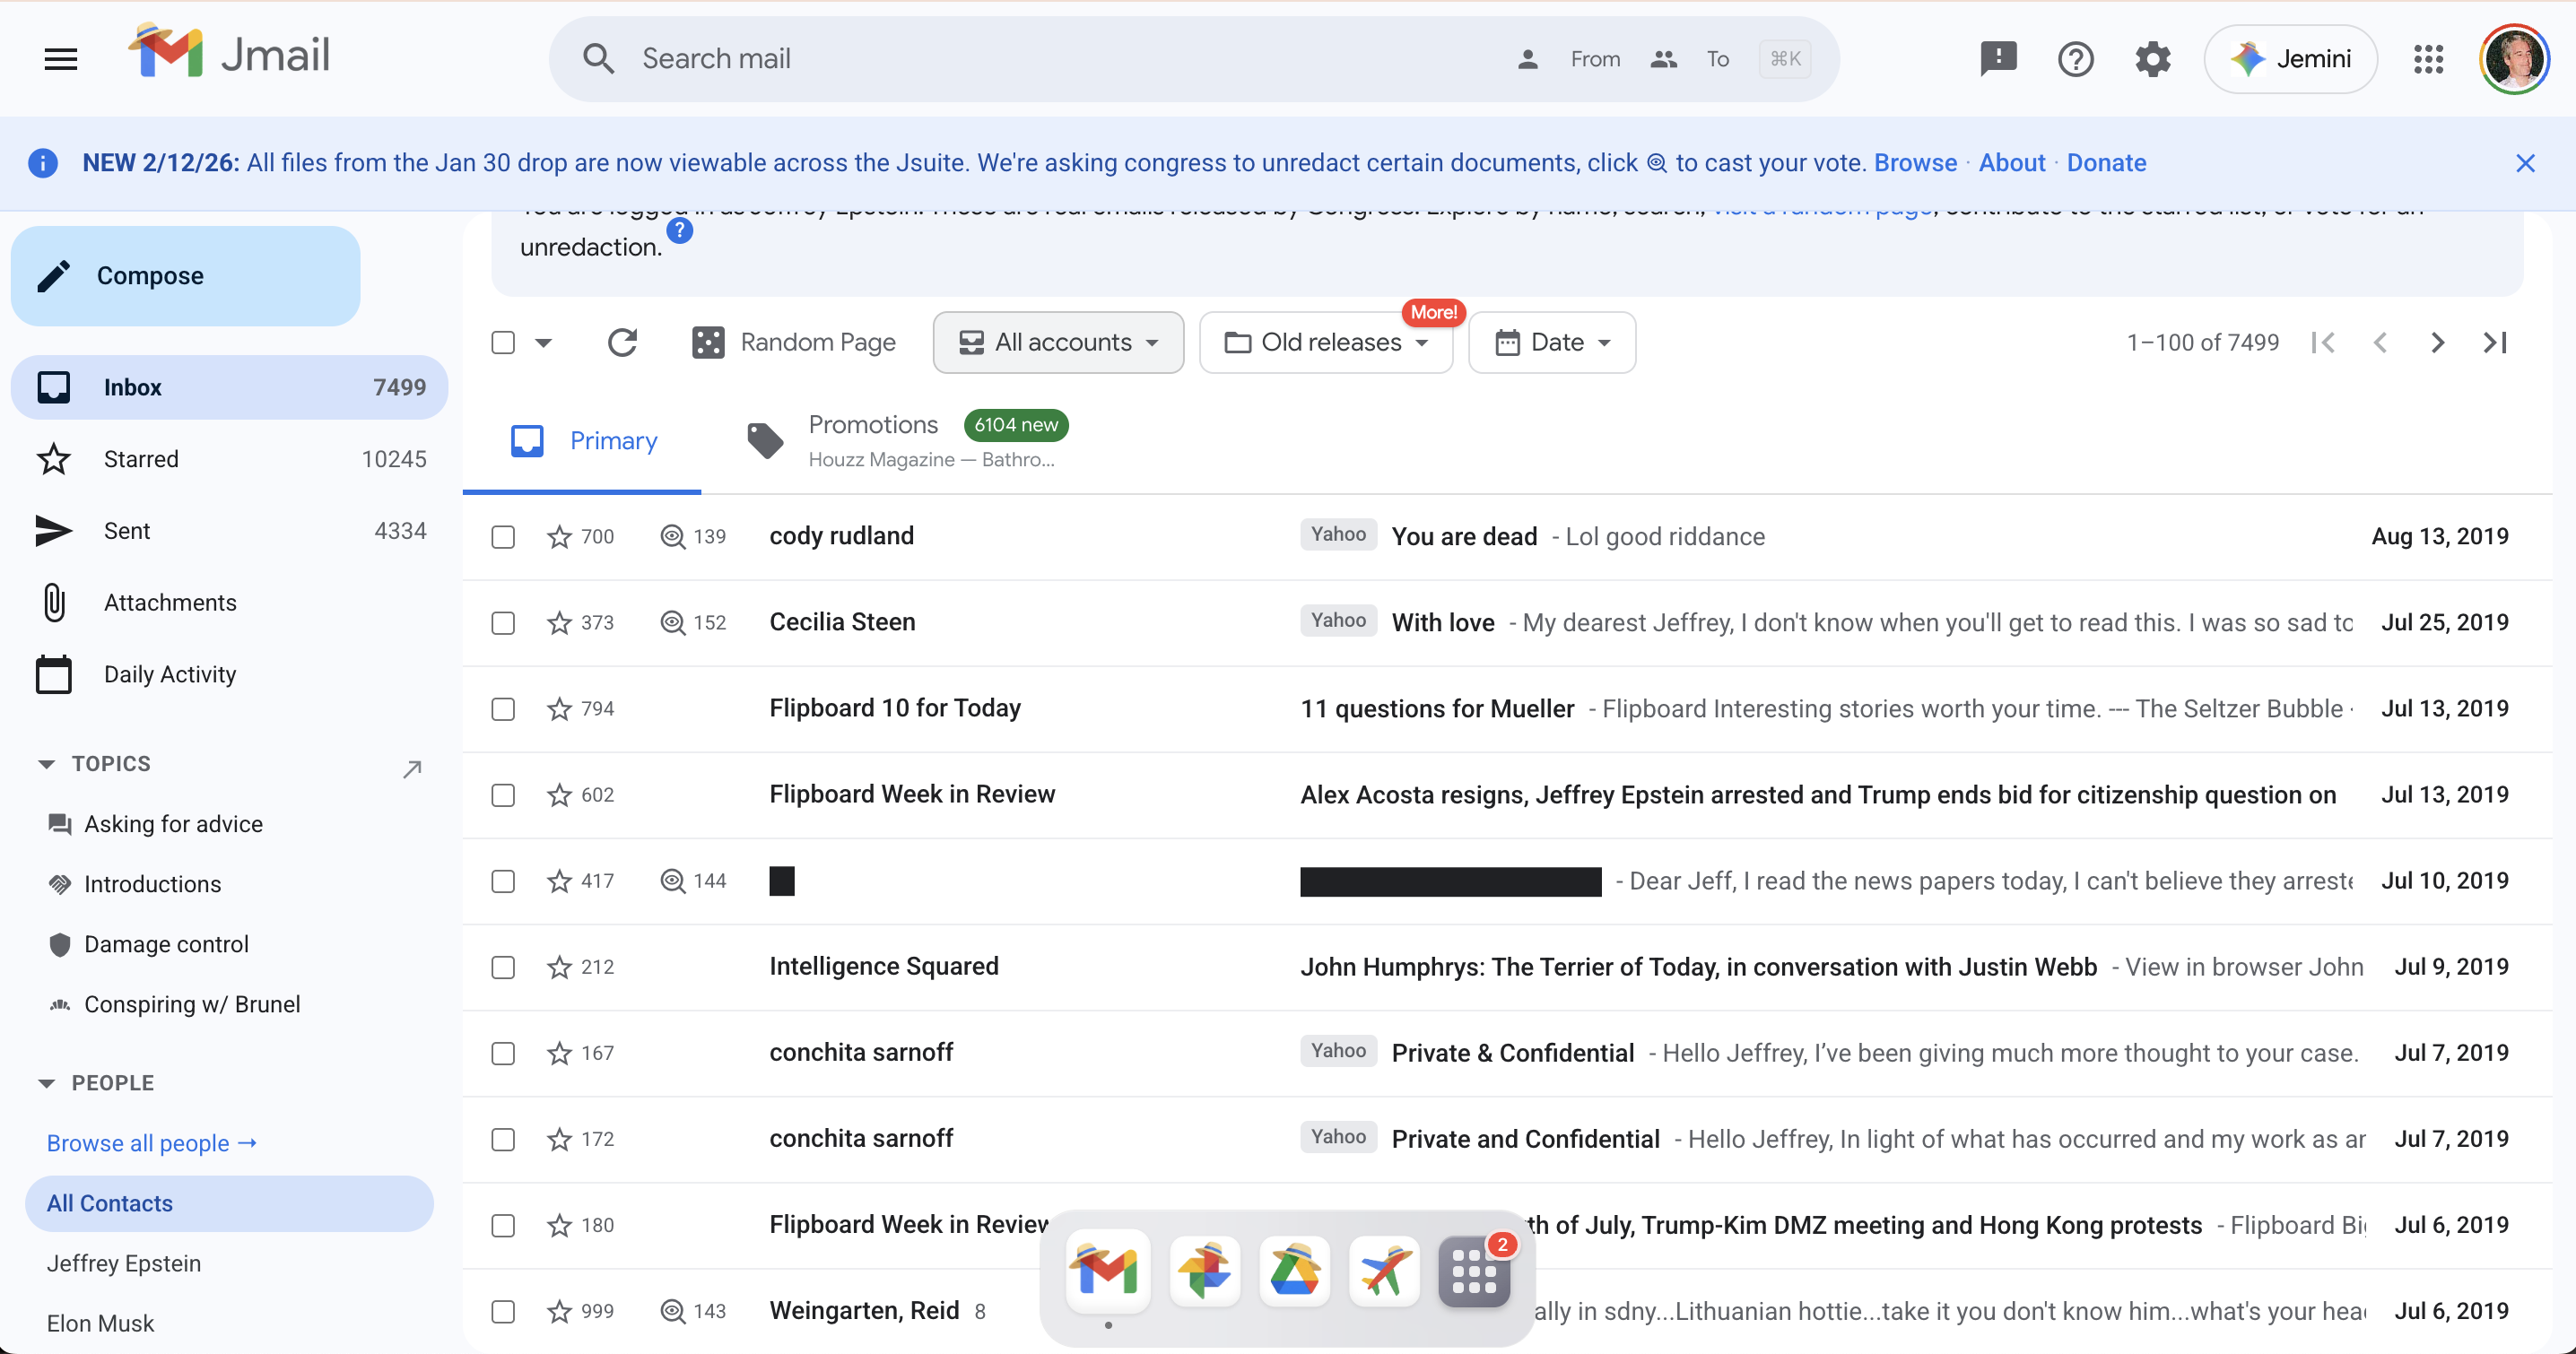The image size is (2576, 1354).
Task: Go to the last page arrow
Action: click(x=2495, y=342)
